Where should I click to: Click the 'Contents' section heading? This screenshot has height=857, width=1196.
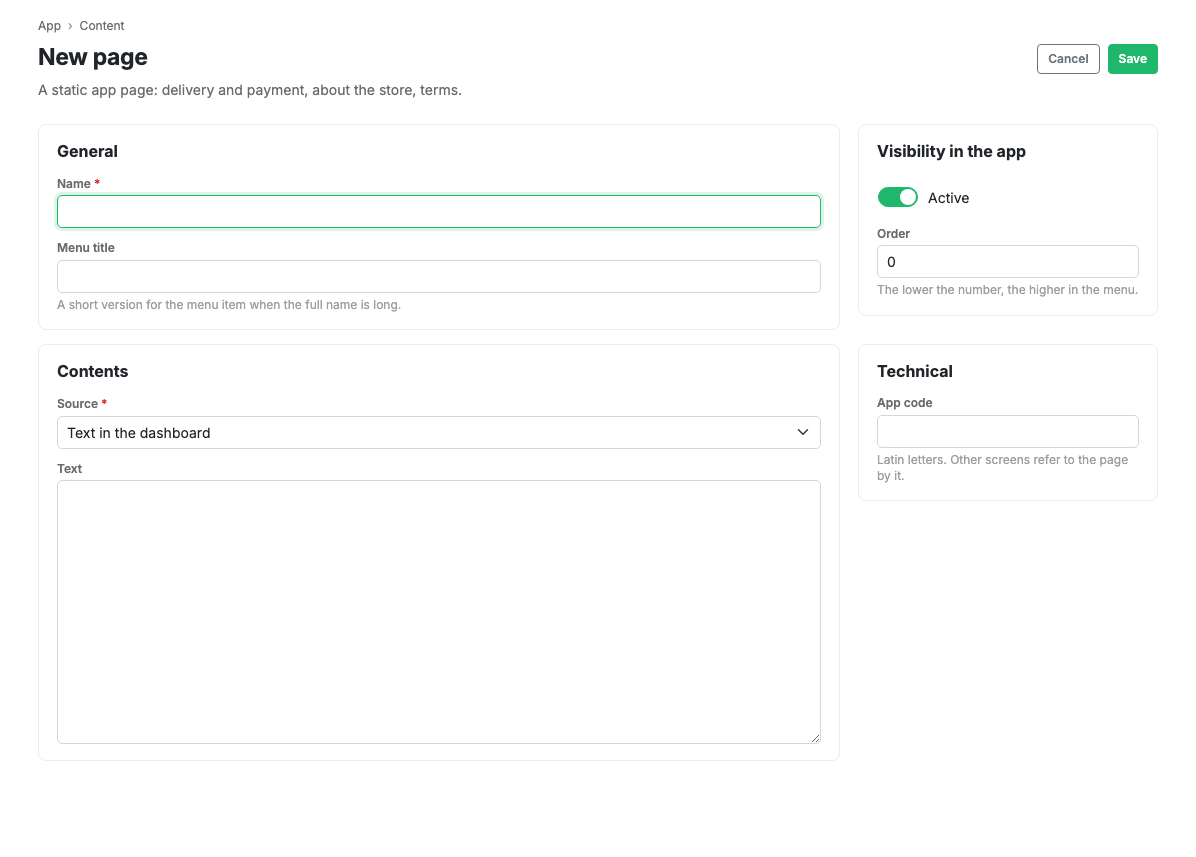pos(93,371)
